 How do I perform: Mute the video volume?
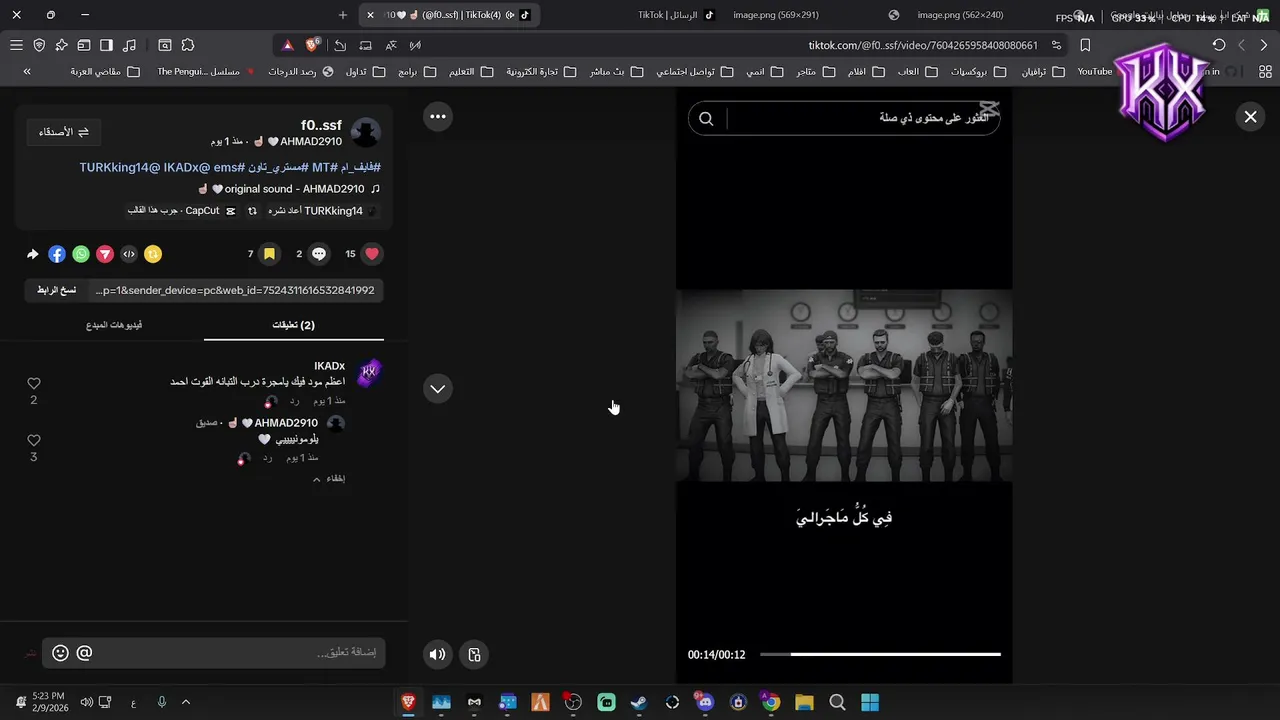click(x=437, y=655)
